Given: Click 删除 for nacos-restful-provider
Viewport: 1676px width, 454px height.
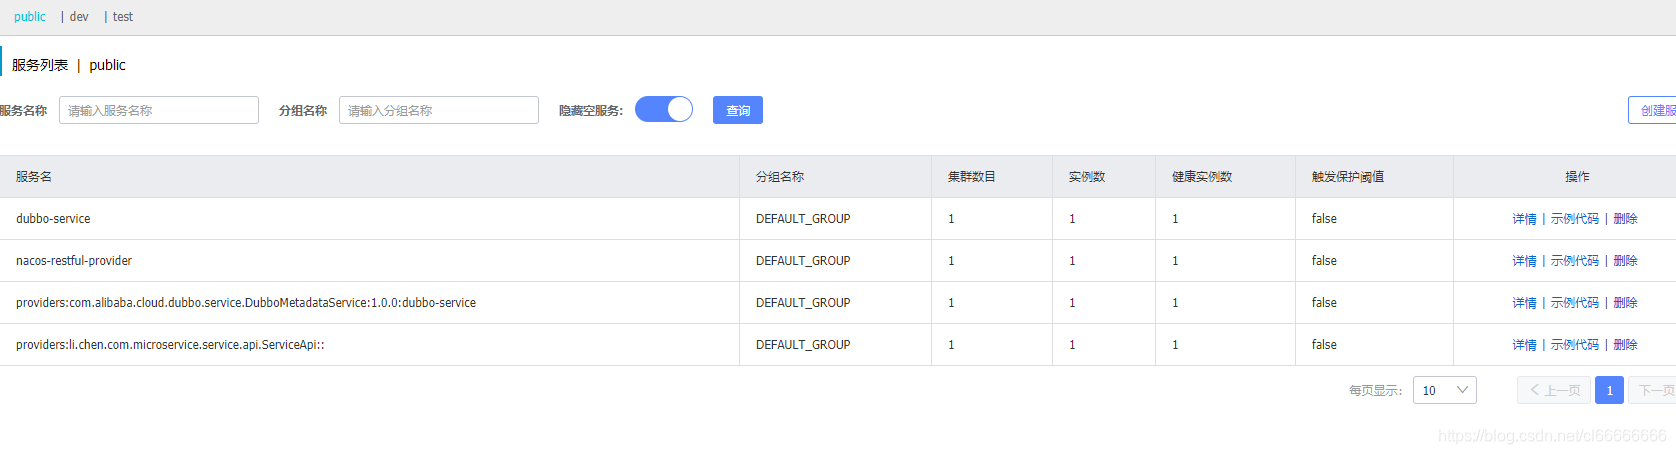Looking at the screenshot, I should point(1626,261).
